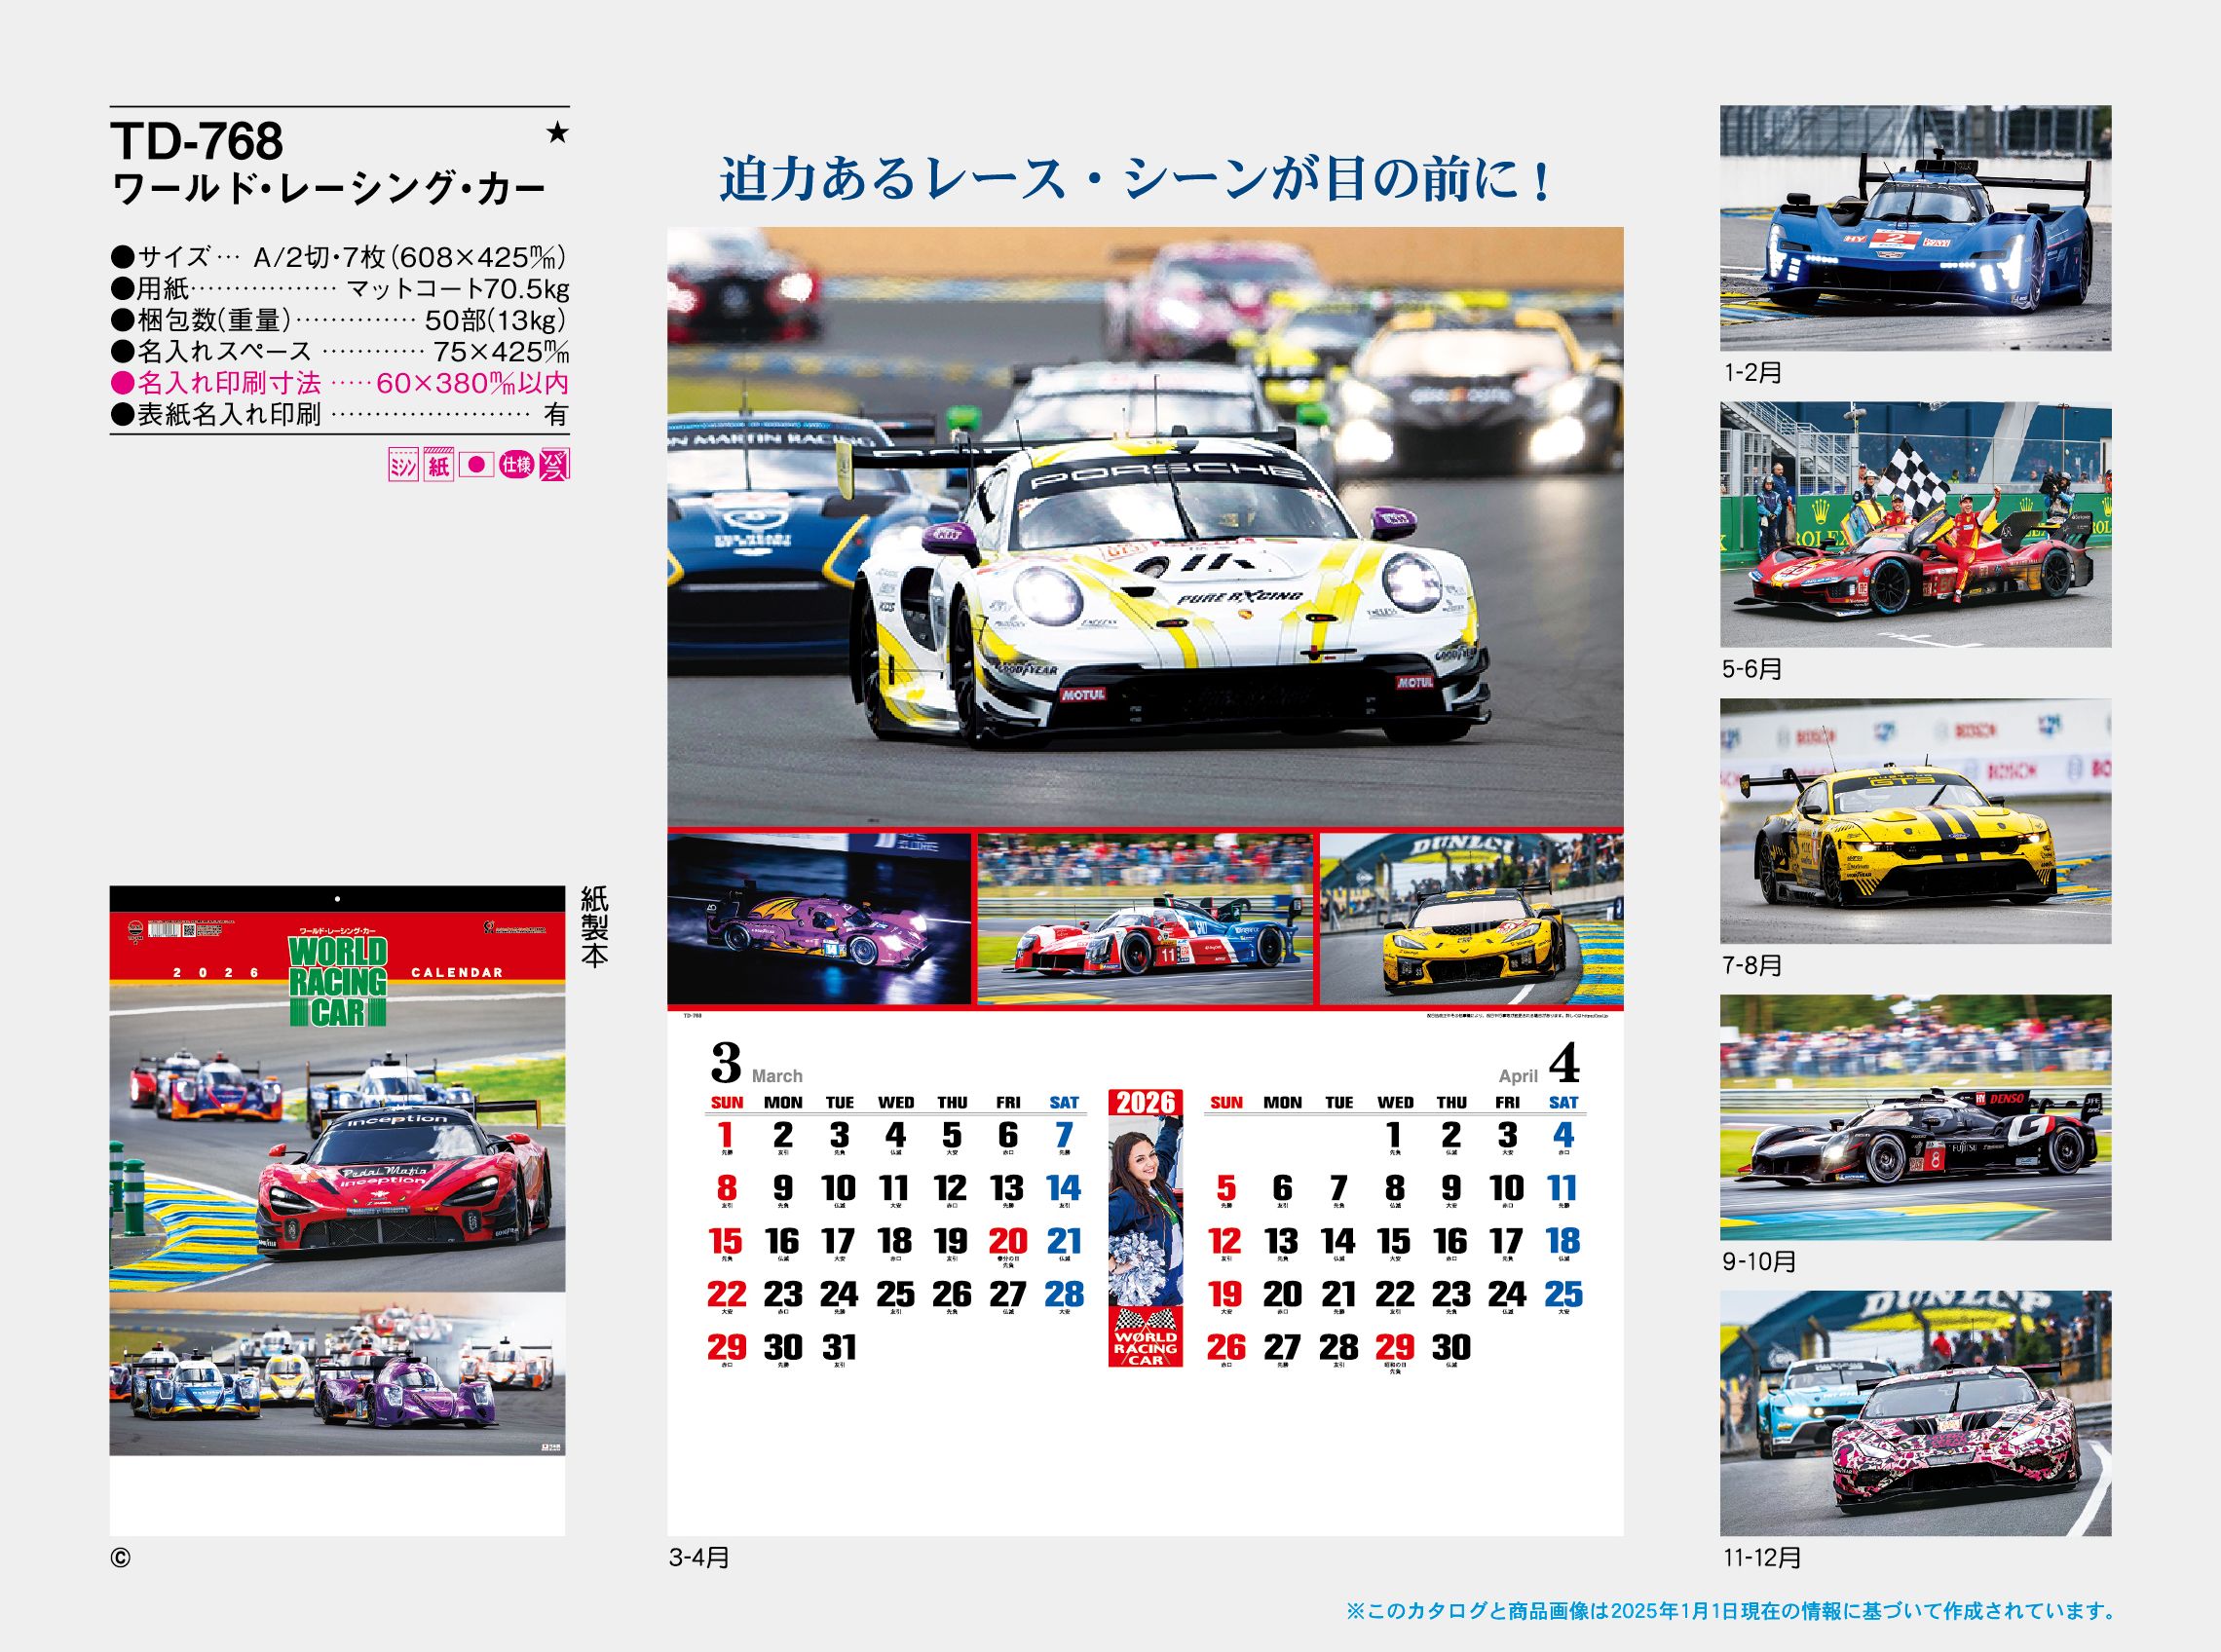Viewport: 2221px width, 1652px height.
Task: Select March 20 on the calendar
Action: click(1007, 1242)
